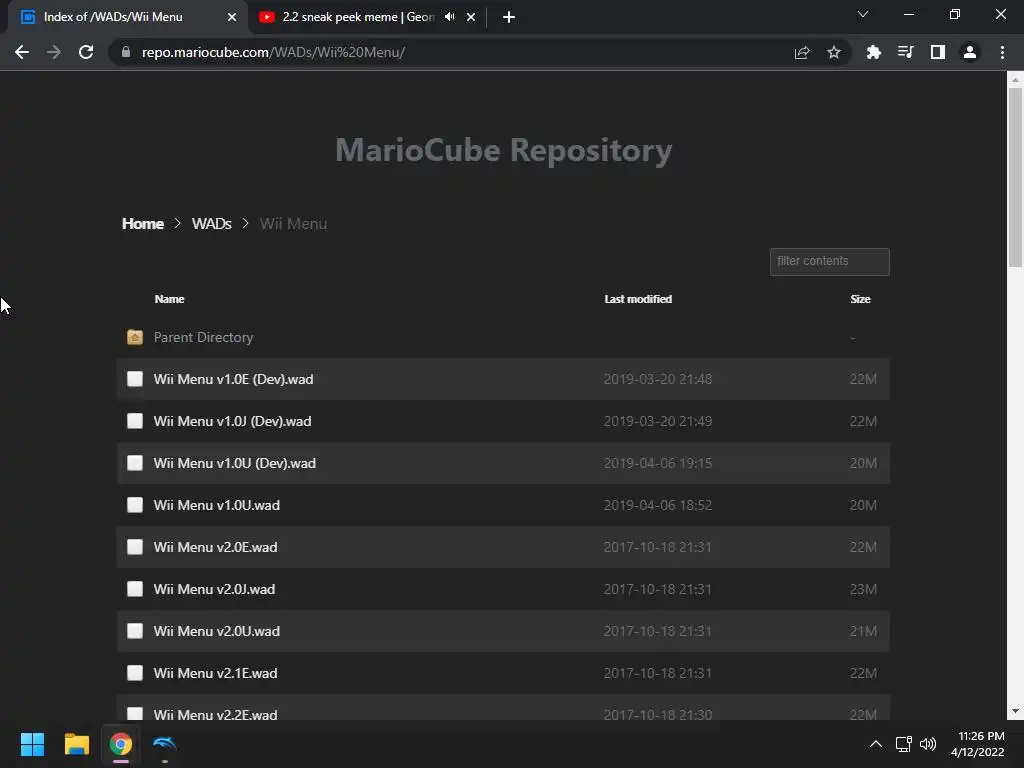Download Wii Menu v2.0U.wad
Viewport: 1024px width, 768px height.
pyautogui.click(x=217, y=631)
